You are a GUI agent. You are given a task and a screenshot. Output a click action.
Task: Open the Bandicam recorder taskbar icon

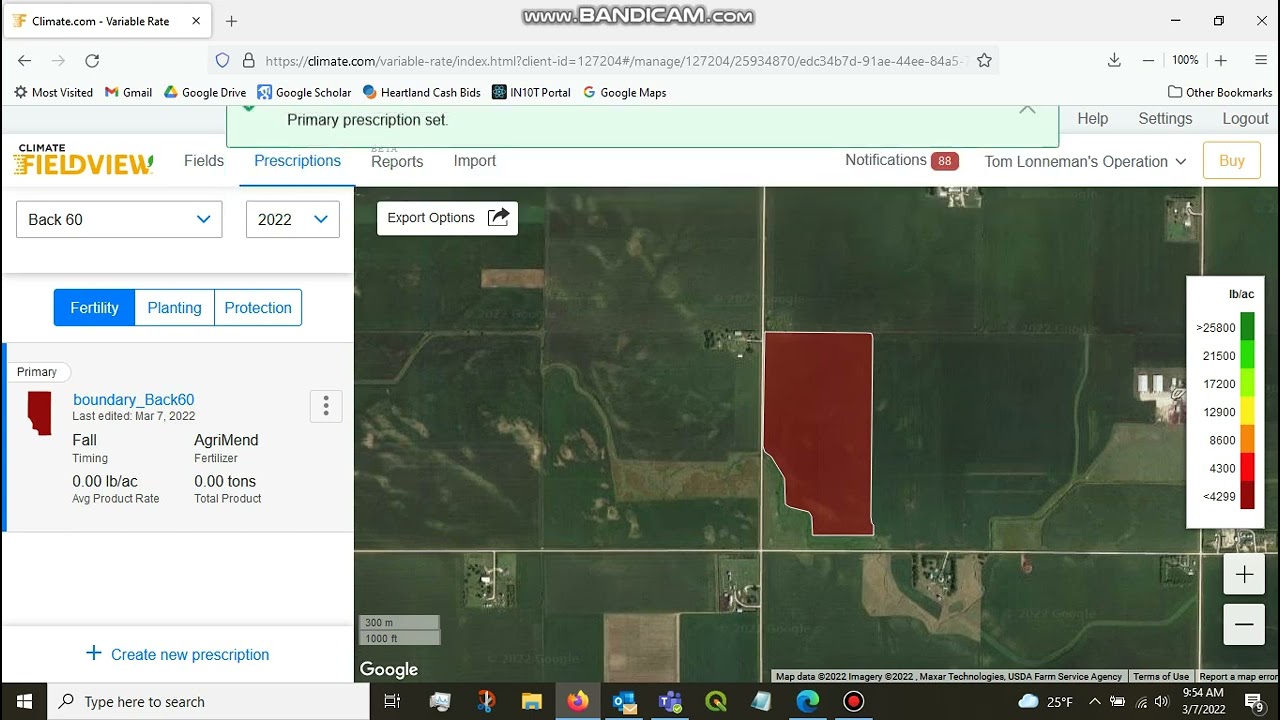click(854, 701)
